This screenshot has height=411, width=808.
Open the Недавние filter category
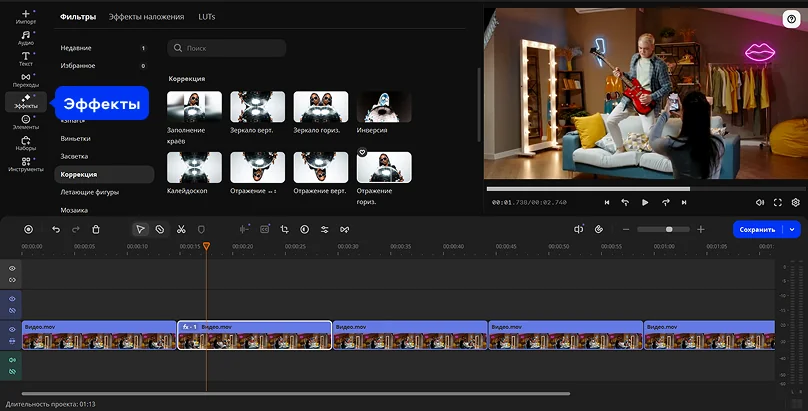point(104,48)
